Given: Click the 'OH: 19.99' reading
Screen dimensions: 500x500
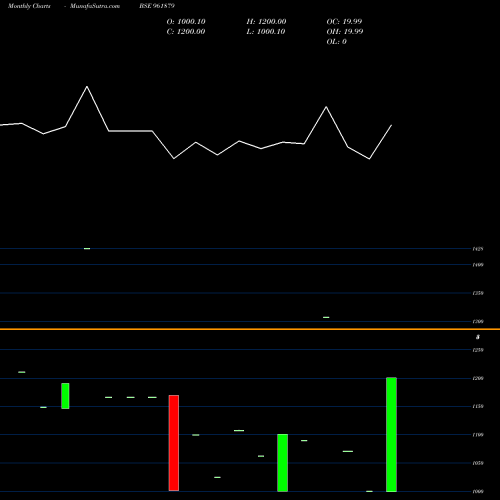Looking at the screenshot, I should pos(345,32).
